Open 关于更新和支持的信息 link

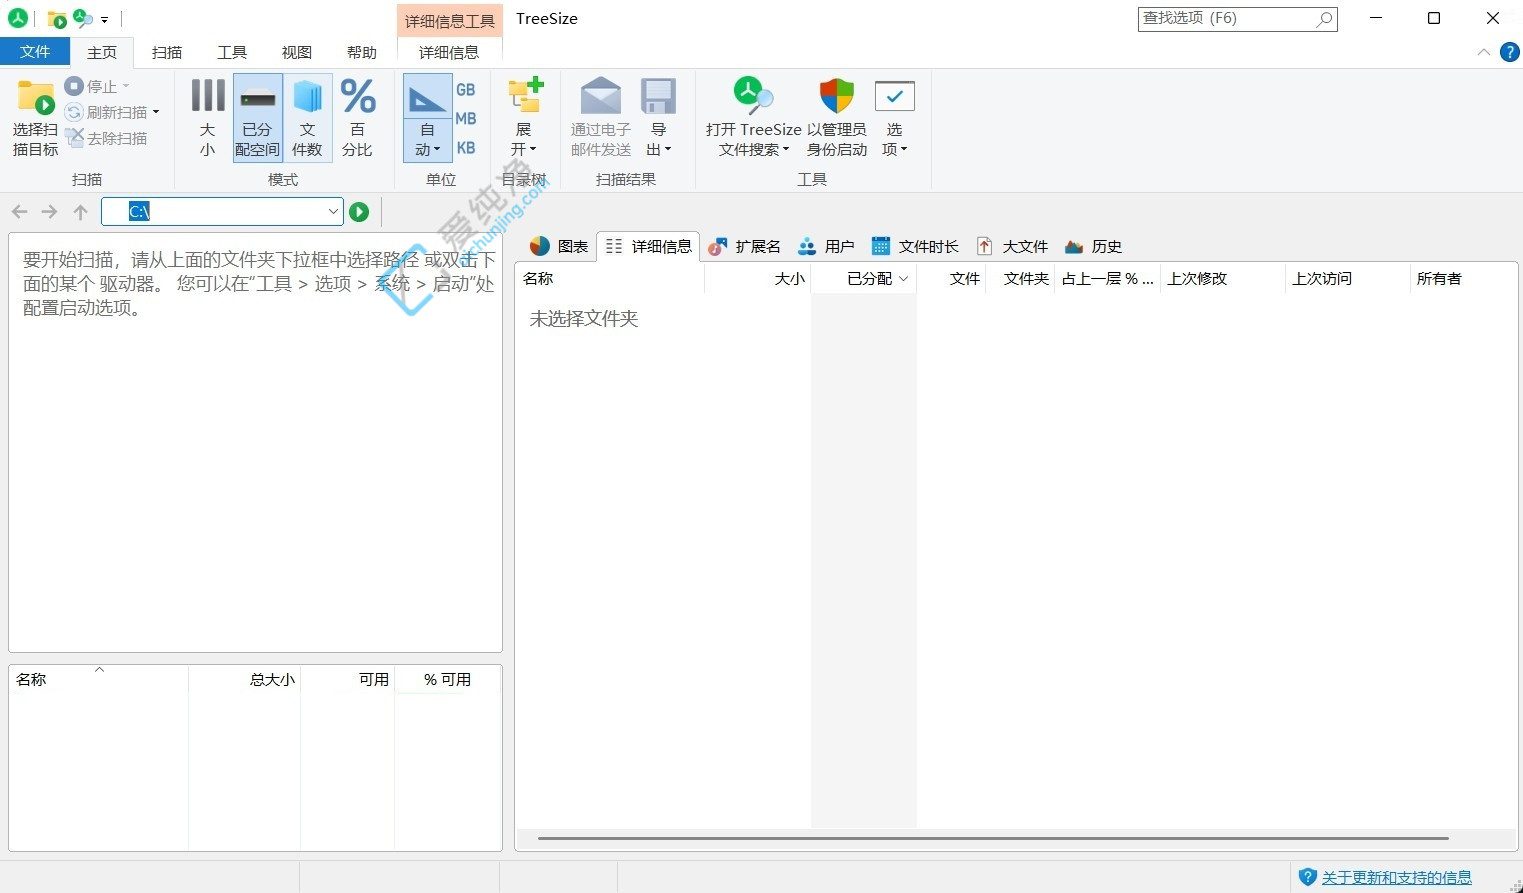click(x=1397, y=877)
